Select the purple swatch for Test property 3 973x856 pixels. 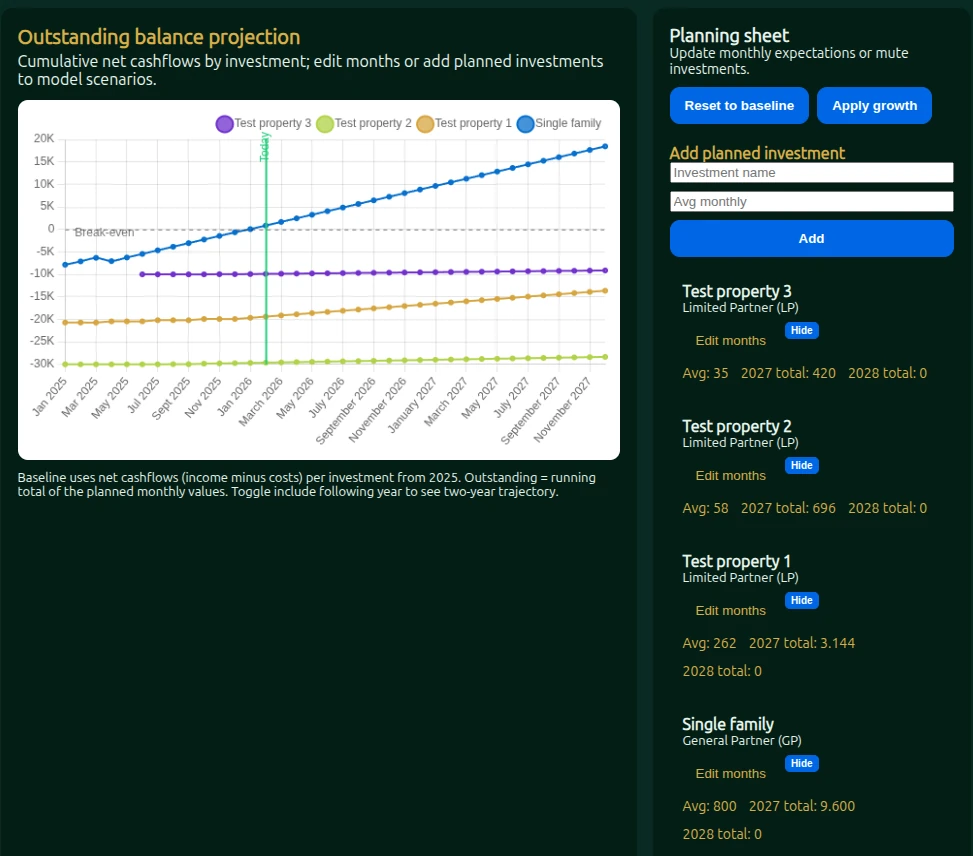224,123
